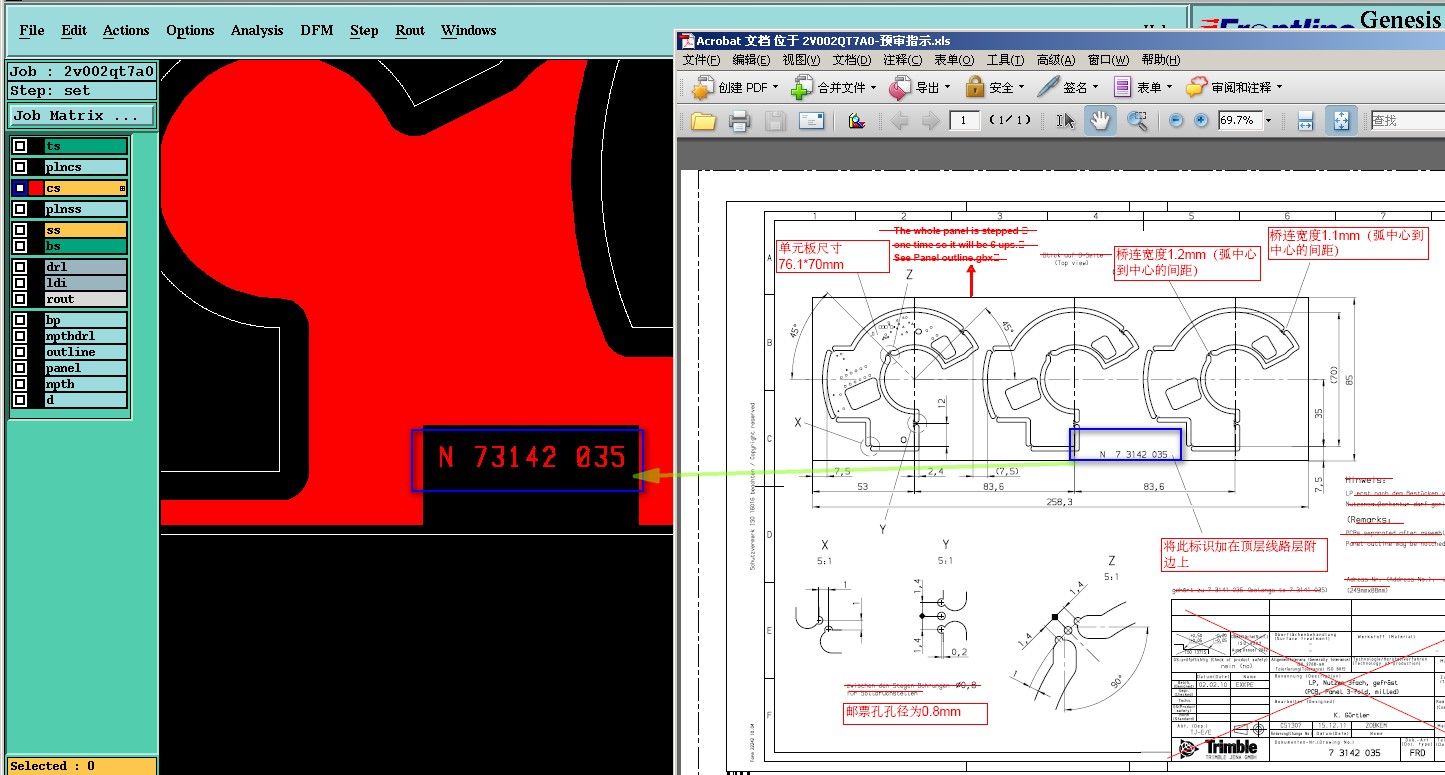Choose the text select cursor tool

(1066, 121)
